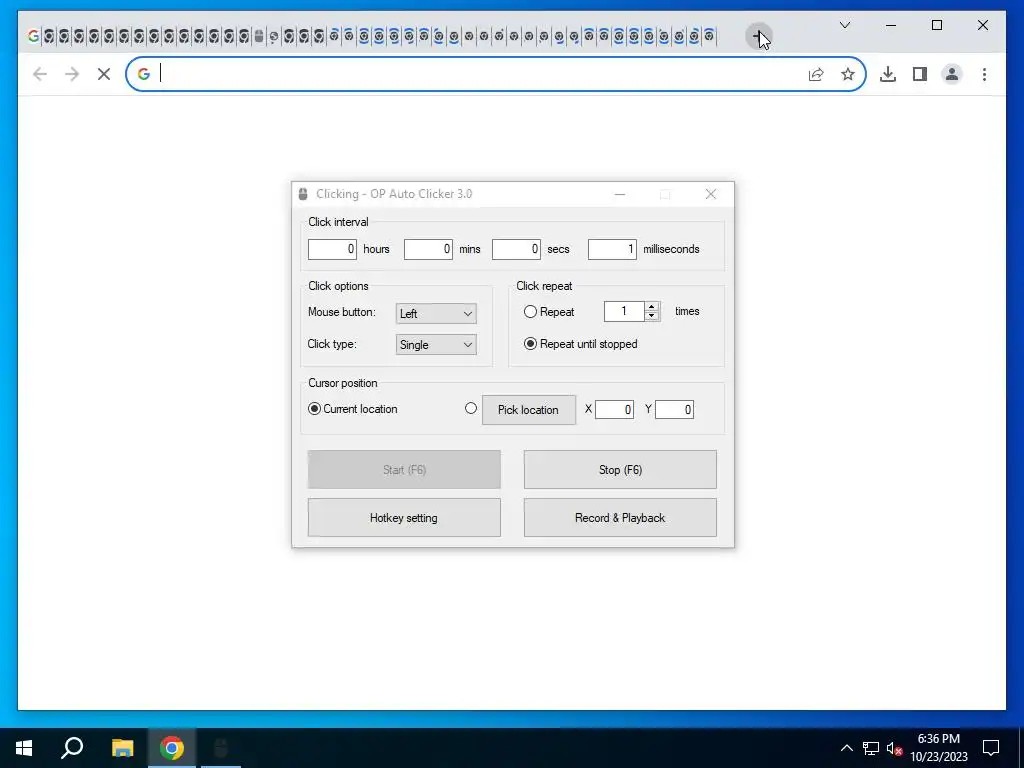Edit the mins interval field
Screen dimensions: 1024x768
point(428,249)
